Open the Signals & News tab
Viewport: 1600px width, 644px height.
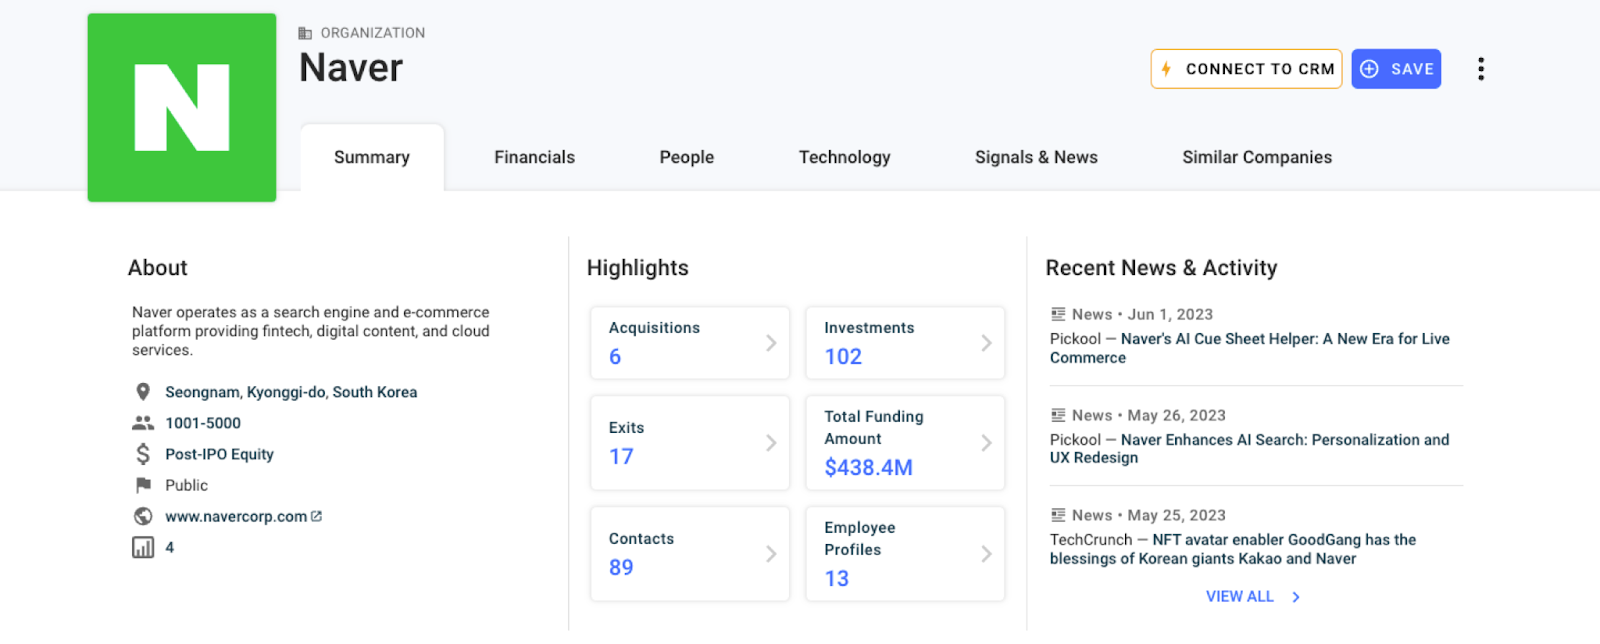[1036, 157]
